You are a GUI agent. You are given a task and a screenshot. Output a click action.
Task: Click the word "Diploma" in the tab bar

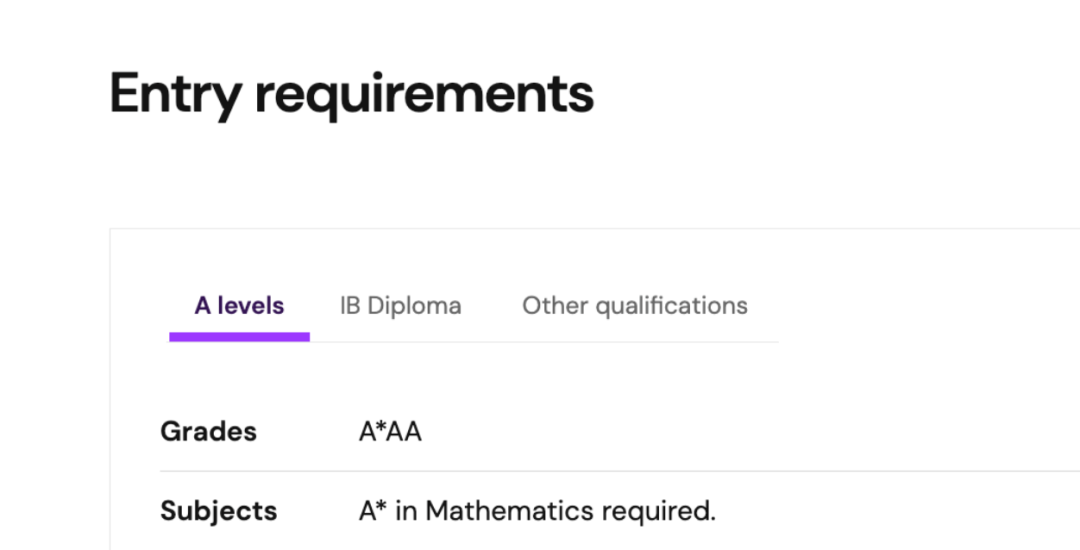pos(414,306)
